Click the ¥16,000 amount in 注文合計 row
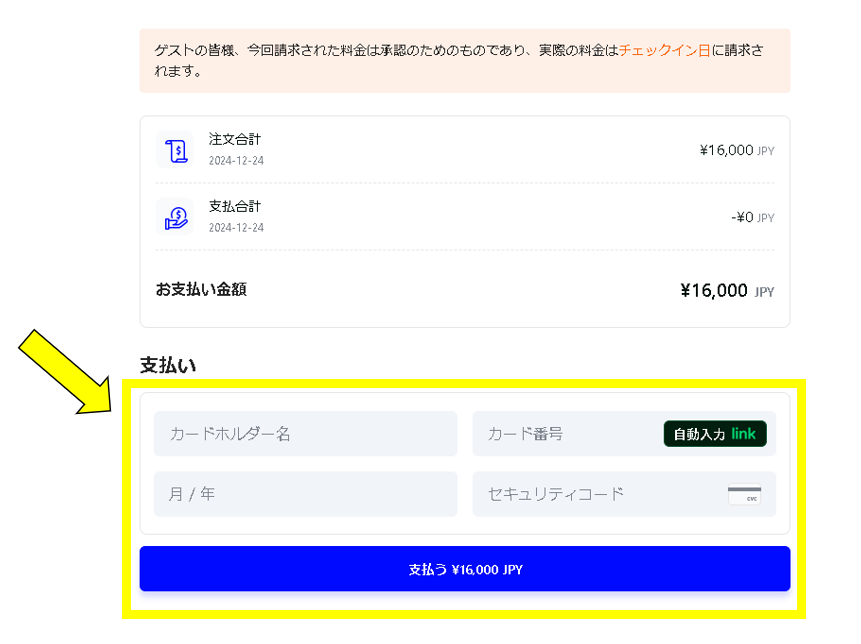The width and height of the screenshot is (861, 644). coord(726,150)
